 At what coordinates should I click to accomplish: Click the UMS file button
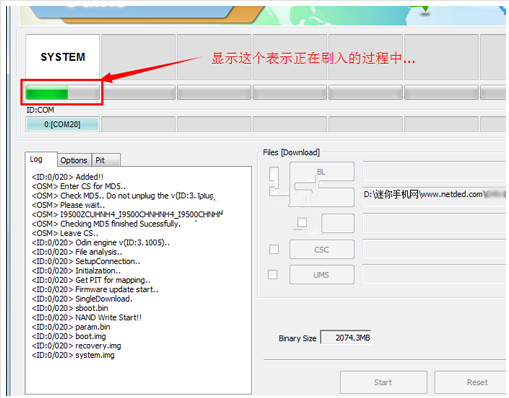click(x=322, y=275)
